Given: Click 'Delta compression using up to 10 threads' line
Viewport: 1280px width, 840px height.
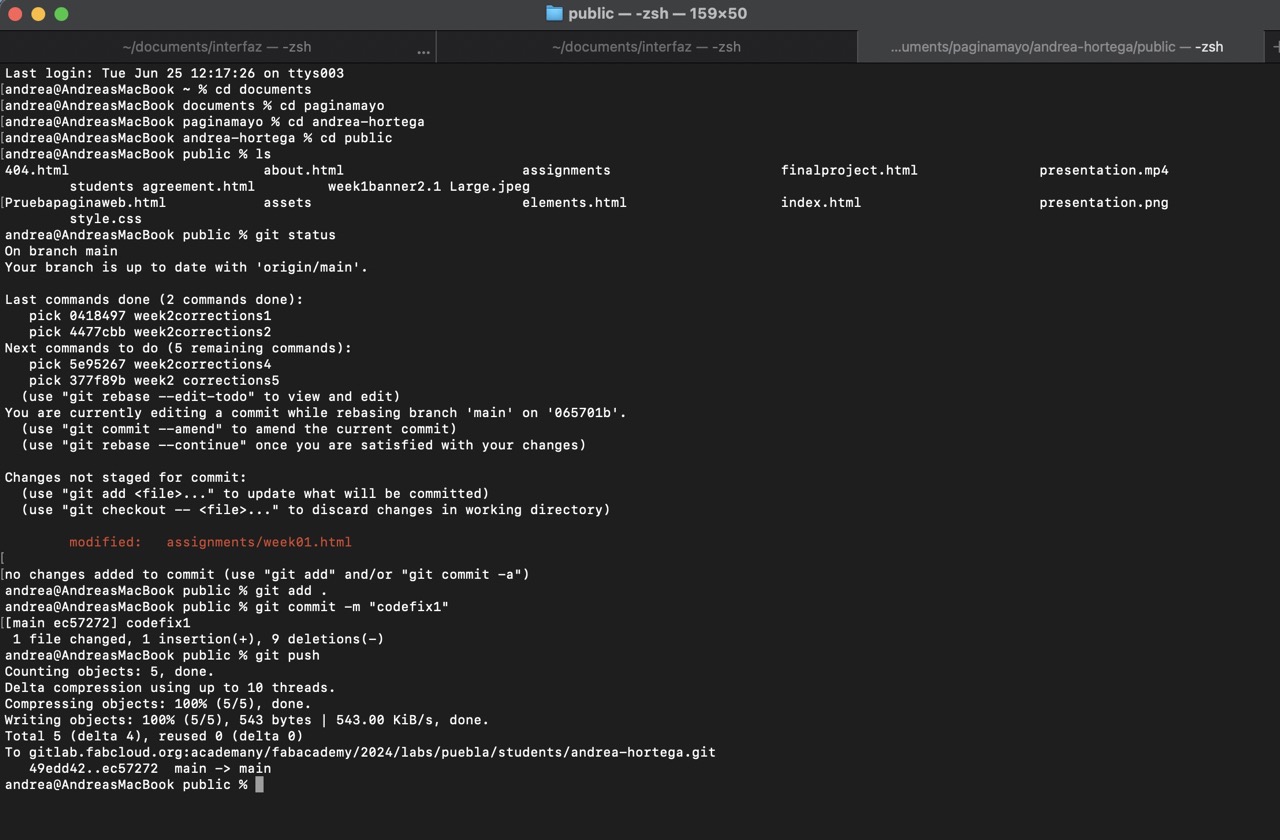Looking at the screenshot, I should pos(170,687).
